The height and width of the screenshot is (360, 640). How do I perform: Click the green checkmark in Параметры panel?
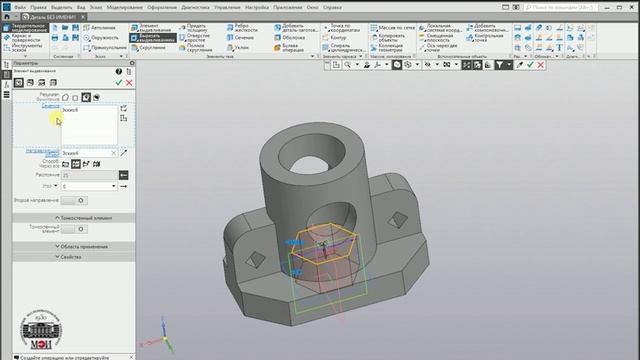pos(119,83)
